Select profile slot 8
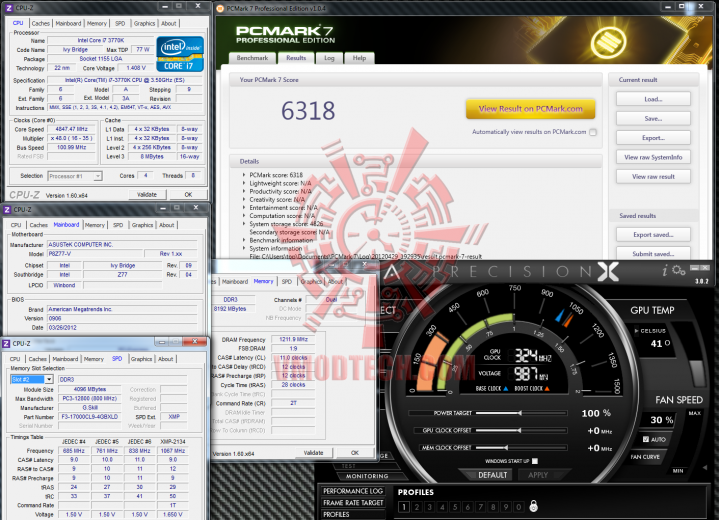 pyautogui.click(x=493, y=507)
